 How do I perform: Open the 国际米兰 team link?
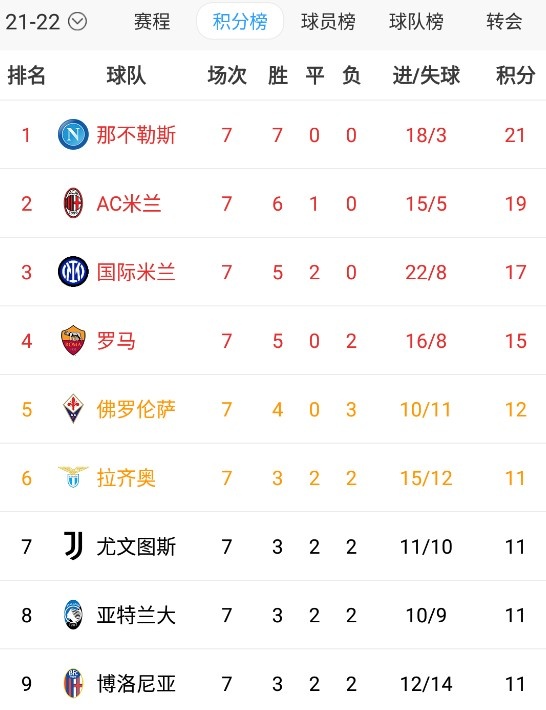pos(136,272)
